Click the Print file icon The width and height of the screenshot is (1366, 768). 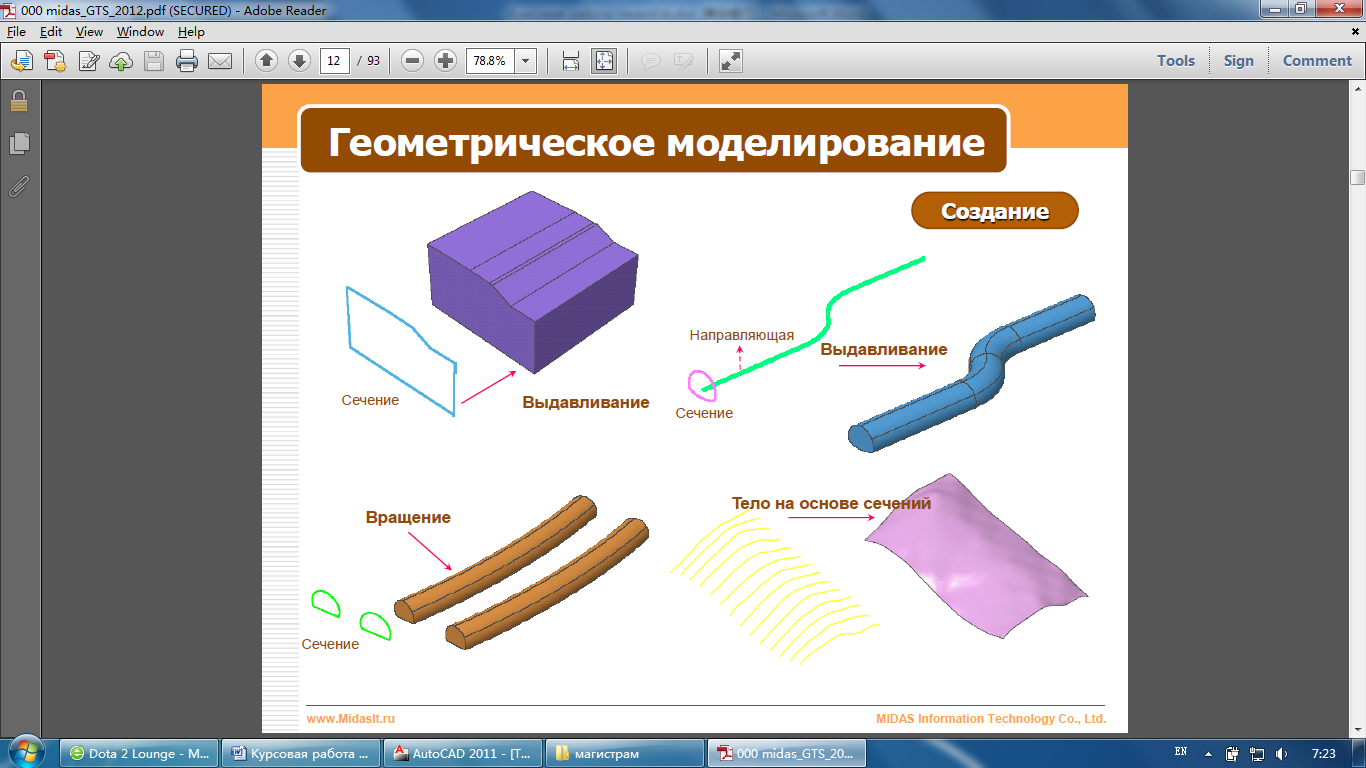point(186,61)
